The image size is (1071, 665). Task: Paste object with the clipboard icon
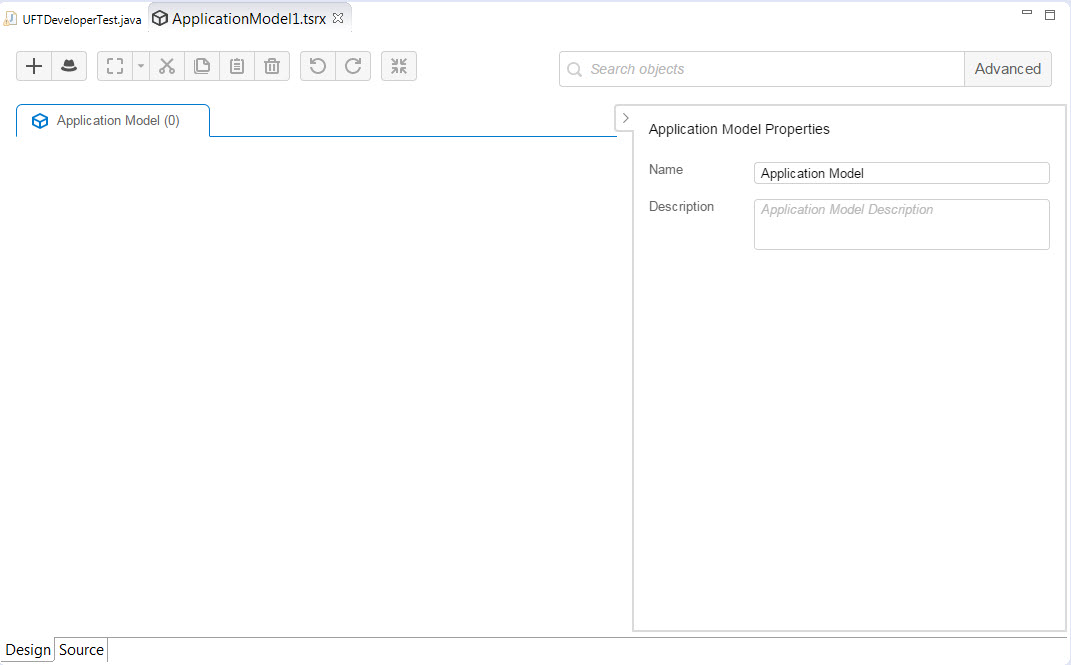point(237,66)
